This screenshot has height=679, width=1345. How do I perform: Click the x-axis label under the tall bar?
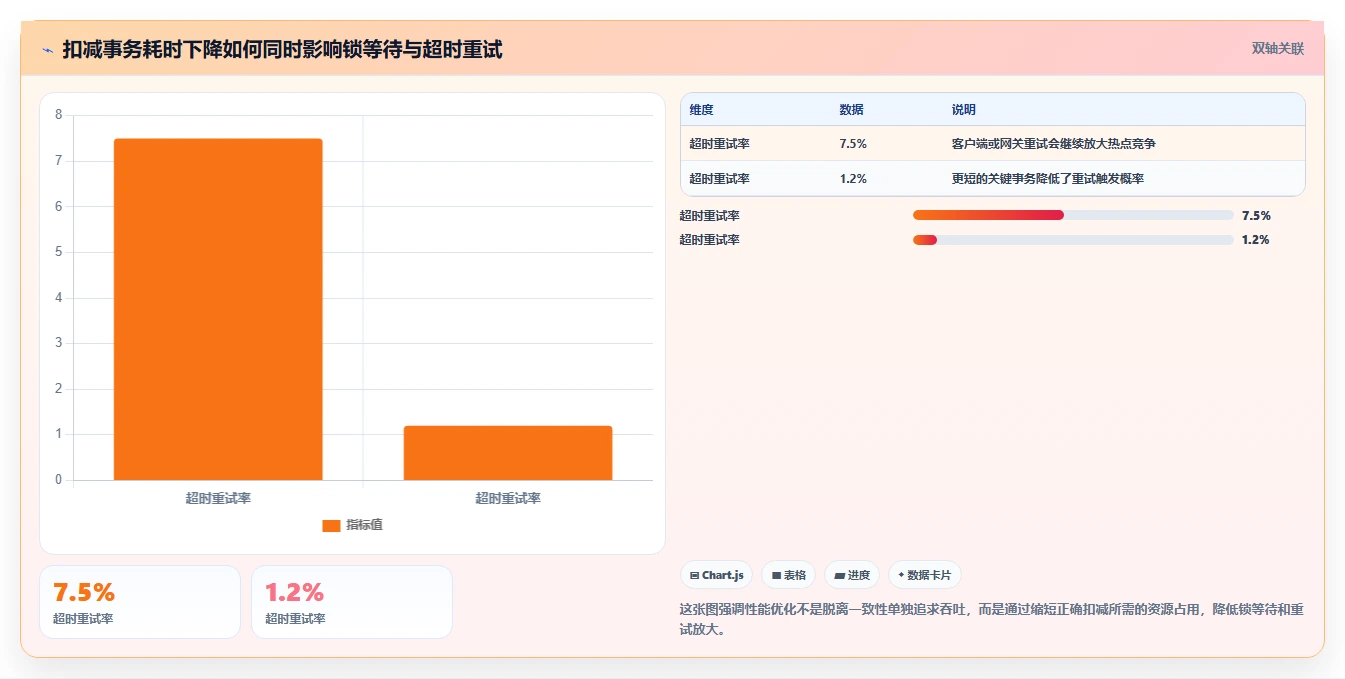tap(218, 498)
